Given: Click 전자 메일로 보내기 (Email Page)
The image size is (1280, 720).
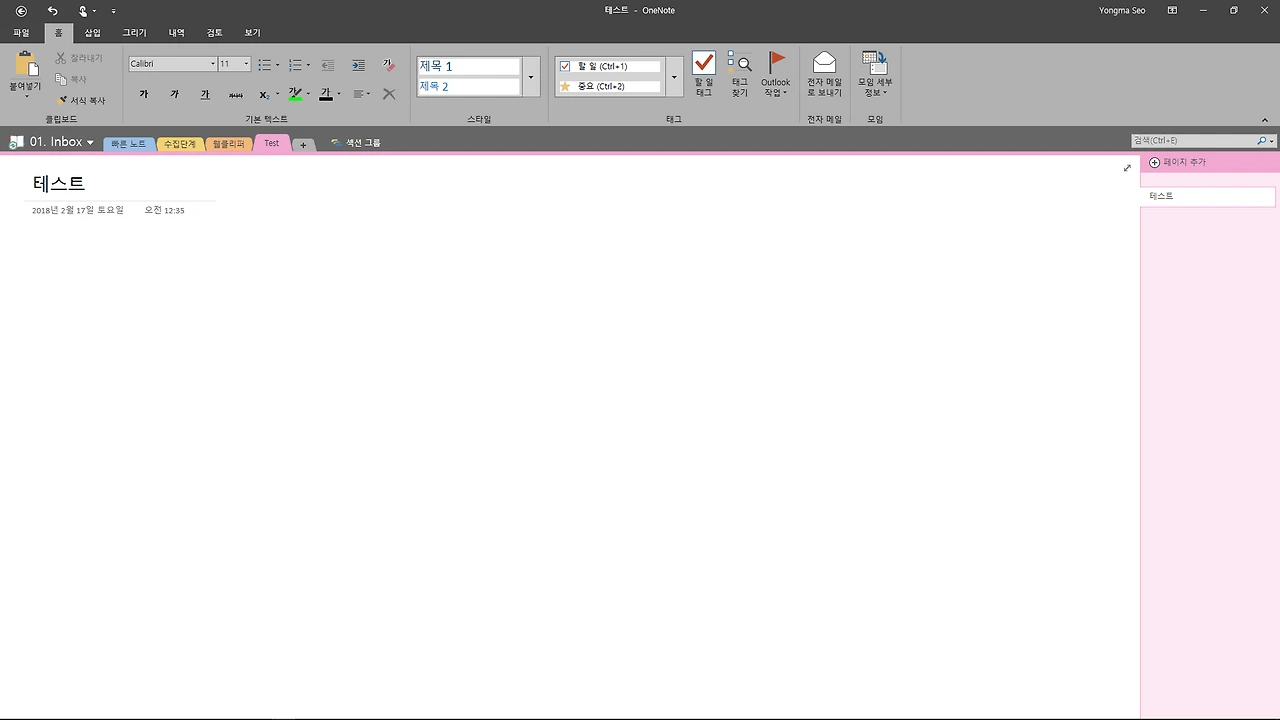Looking at the screenshot, I should 824,74.
